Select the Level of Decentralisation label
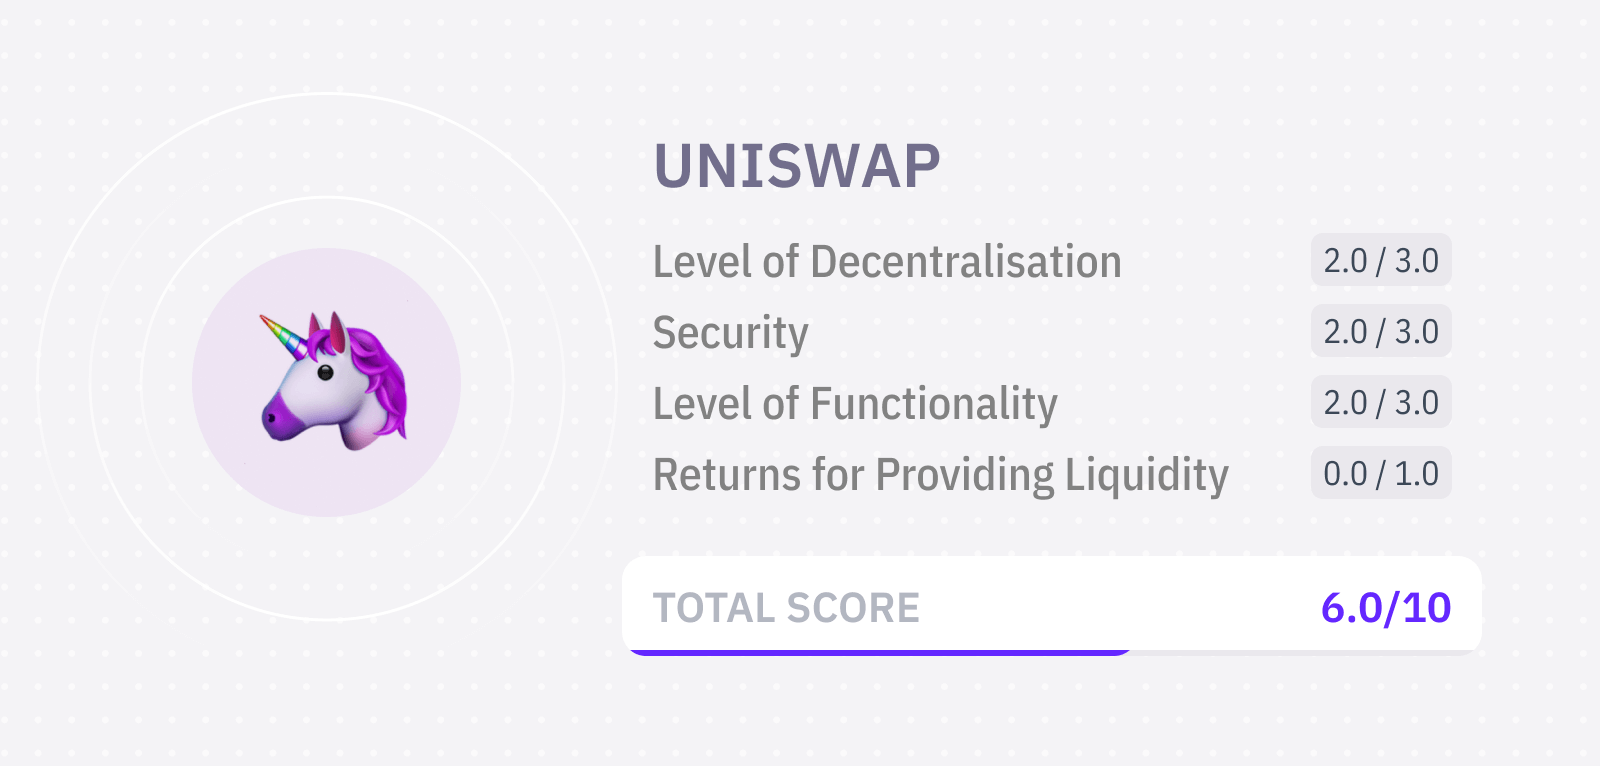 click(887, 262)
